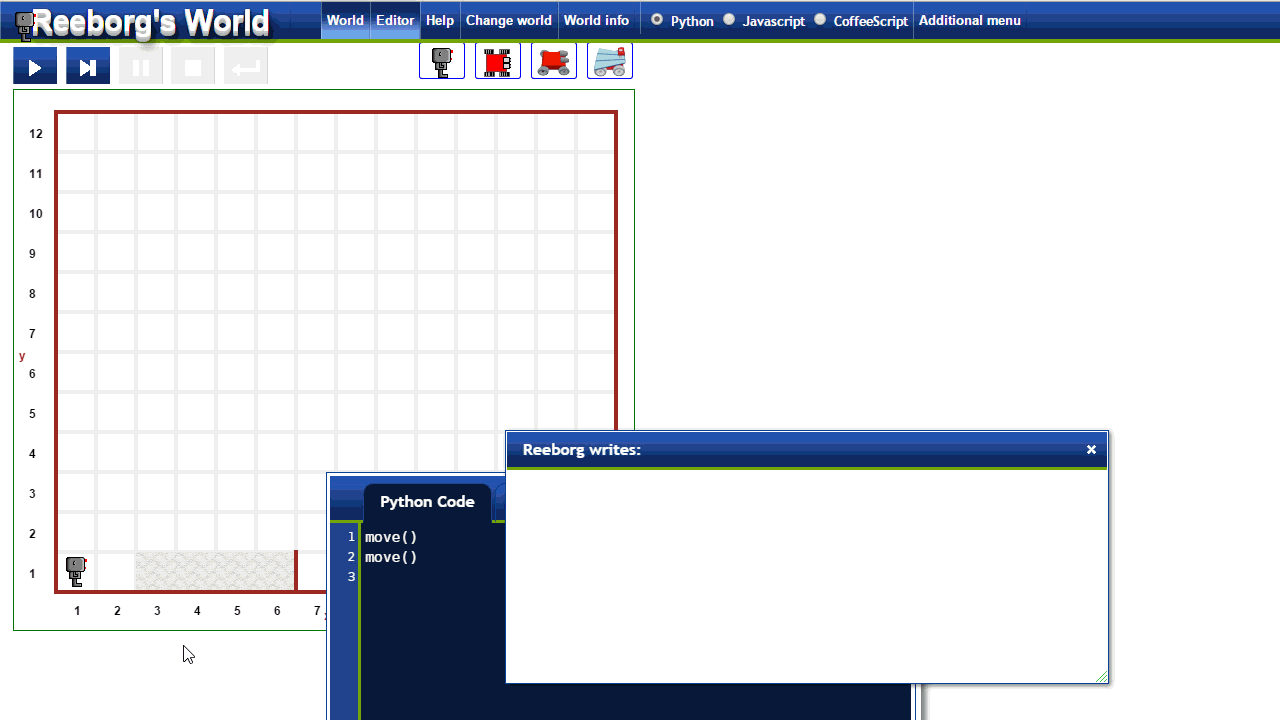Click the Reeborg writes title bar
The width and height of the screenshot is (1280, 720).
807,450
